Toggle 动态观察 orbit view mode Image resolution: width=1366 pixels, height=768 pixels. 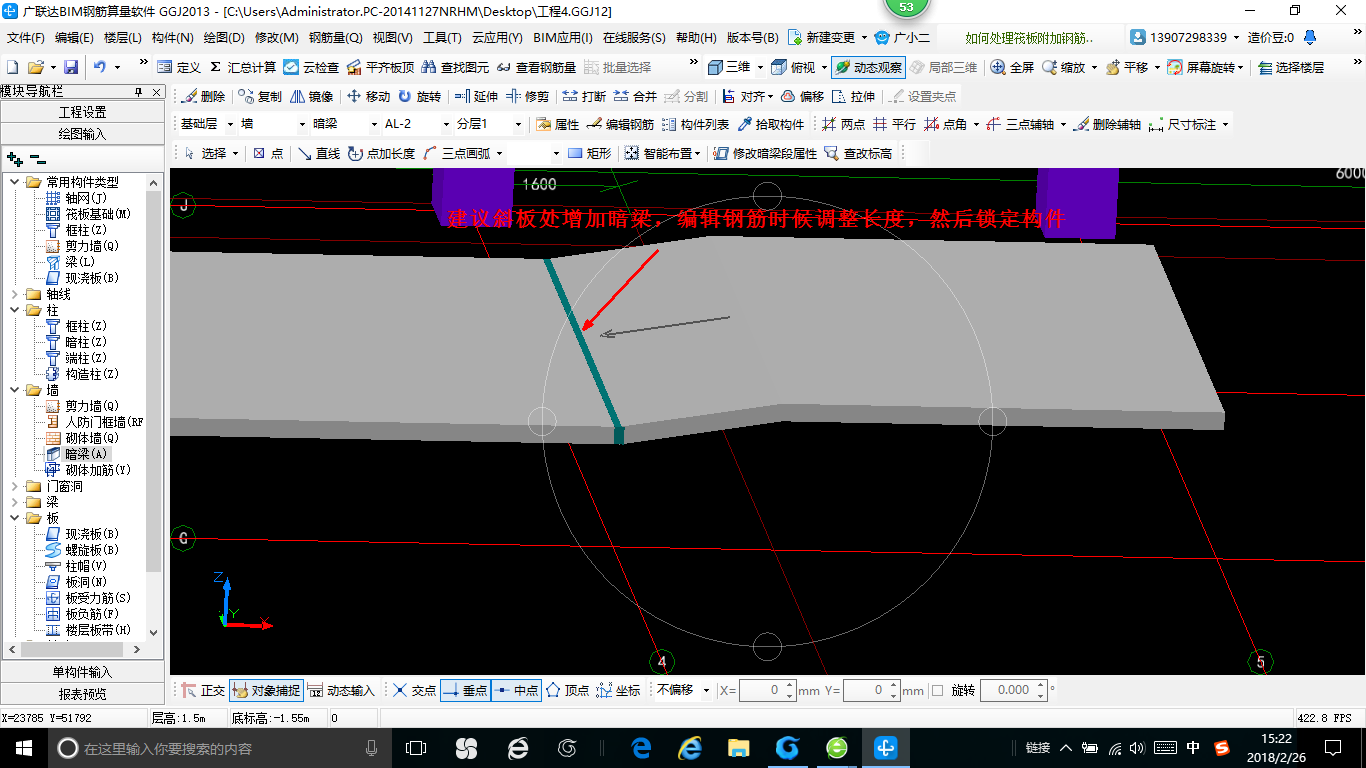tap(868, 67)
